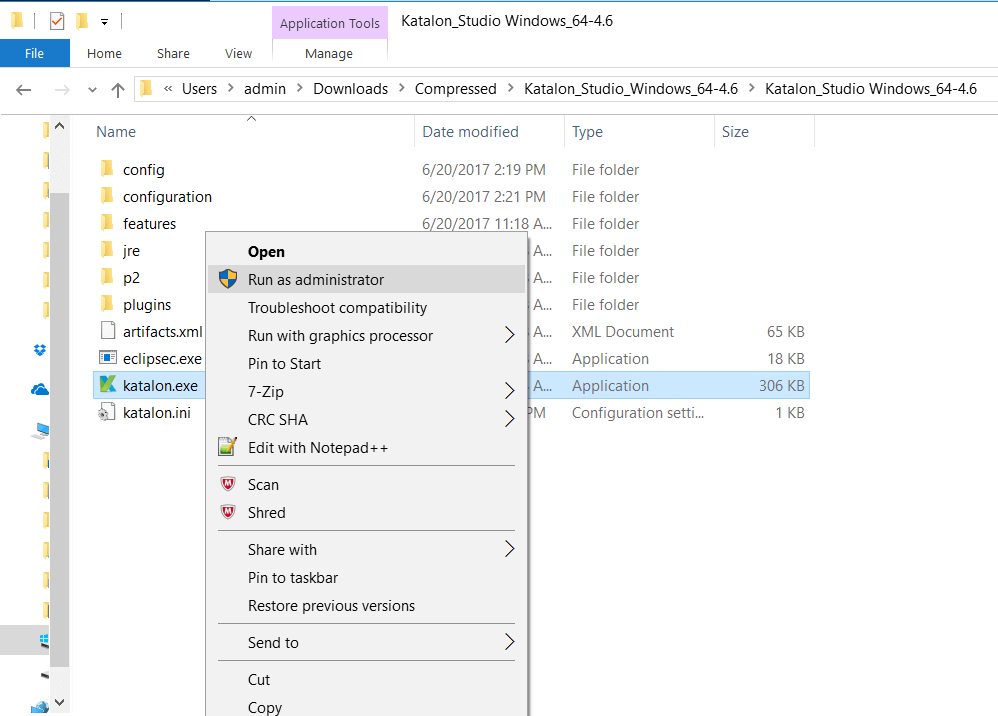This screenshot has height=716, width=998.
Task: Click the shield icon beside Run as administrator
Action: pyautogui.click(x=228, y=279)
